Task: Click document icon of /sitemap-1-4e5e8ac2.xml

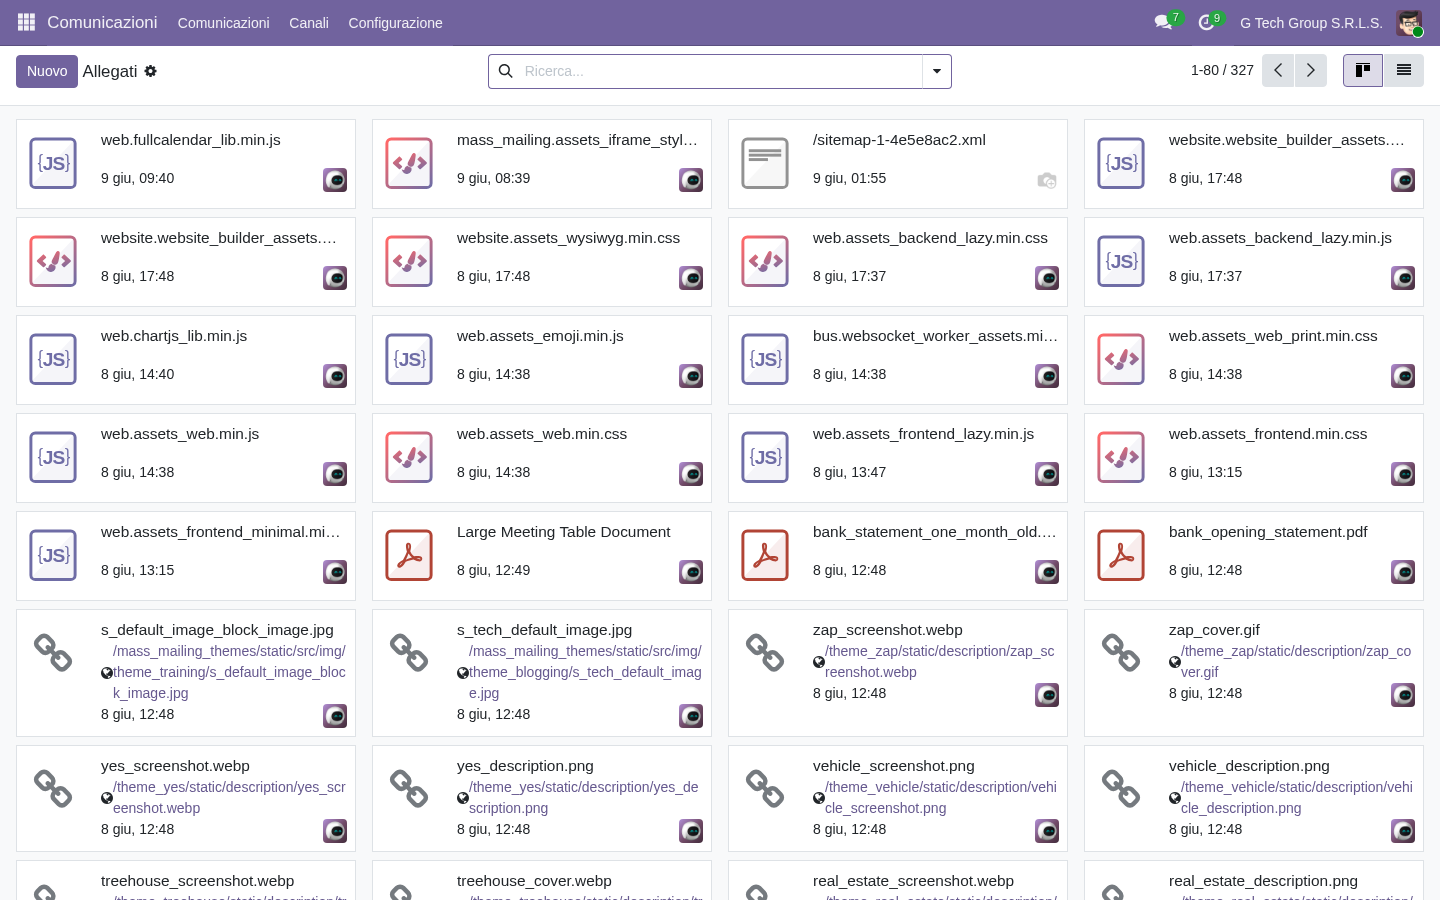Action: 765,163
